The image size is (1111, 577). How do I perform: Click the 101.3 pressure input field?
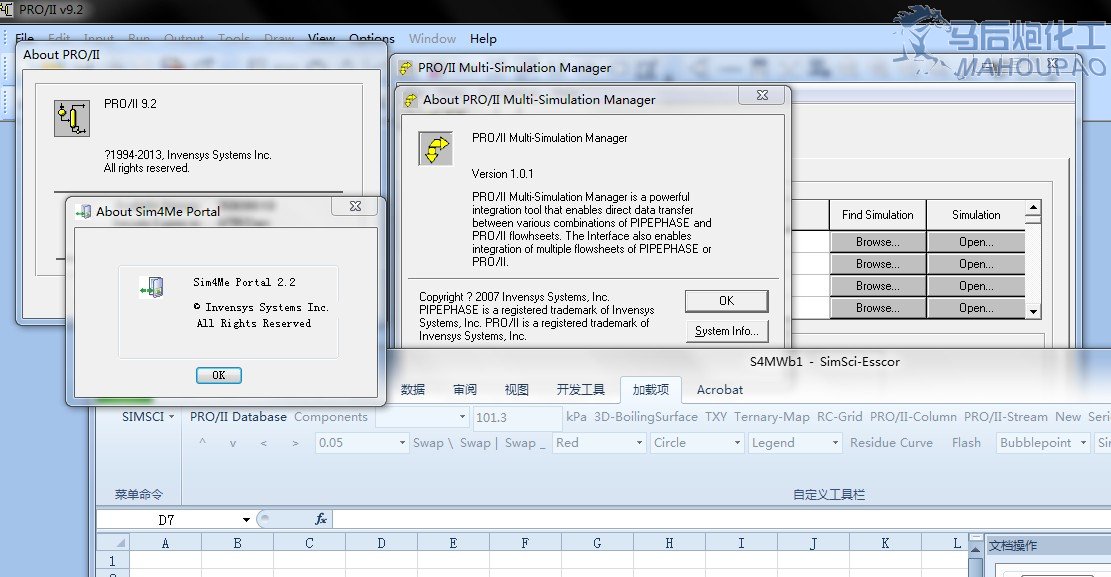(x=516, y=417)
